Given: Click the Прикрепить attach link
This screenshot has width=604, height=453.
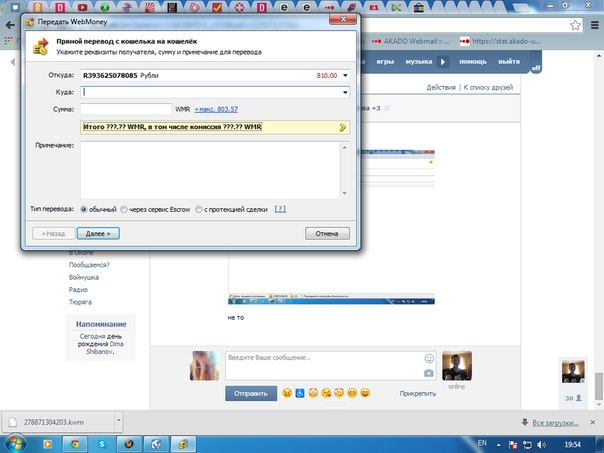Looking at the screenshot, I should (x=418, y=394).
